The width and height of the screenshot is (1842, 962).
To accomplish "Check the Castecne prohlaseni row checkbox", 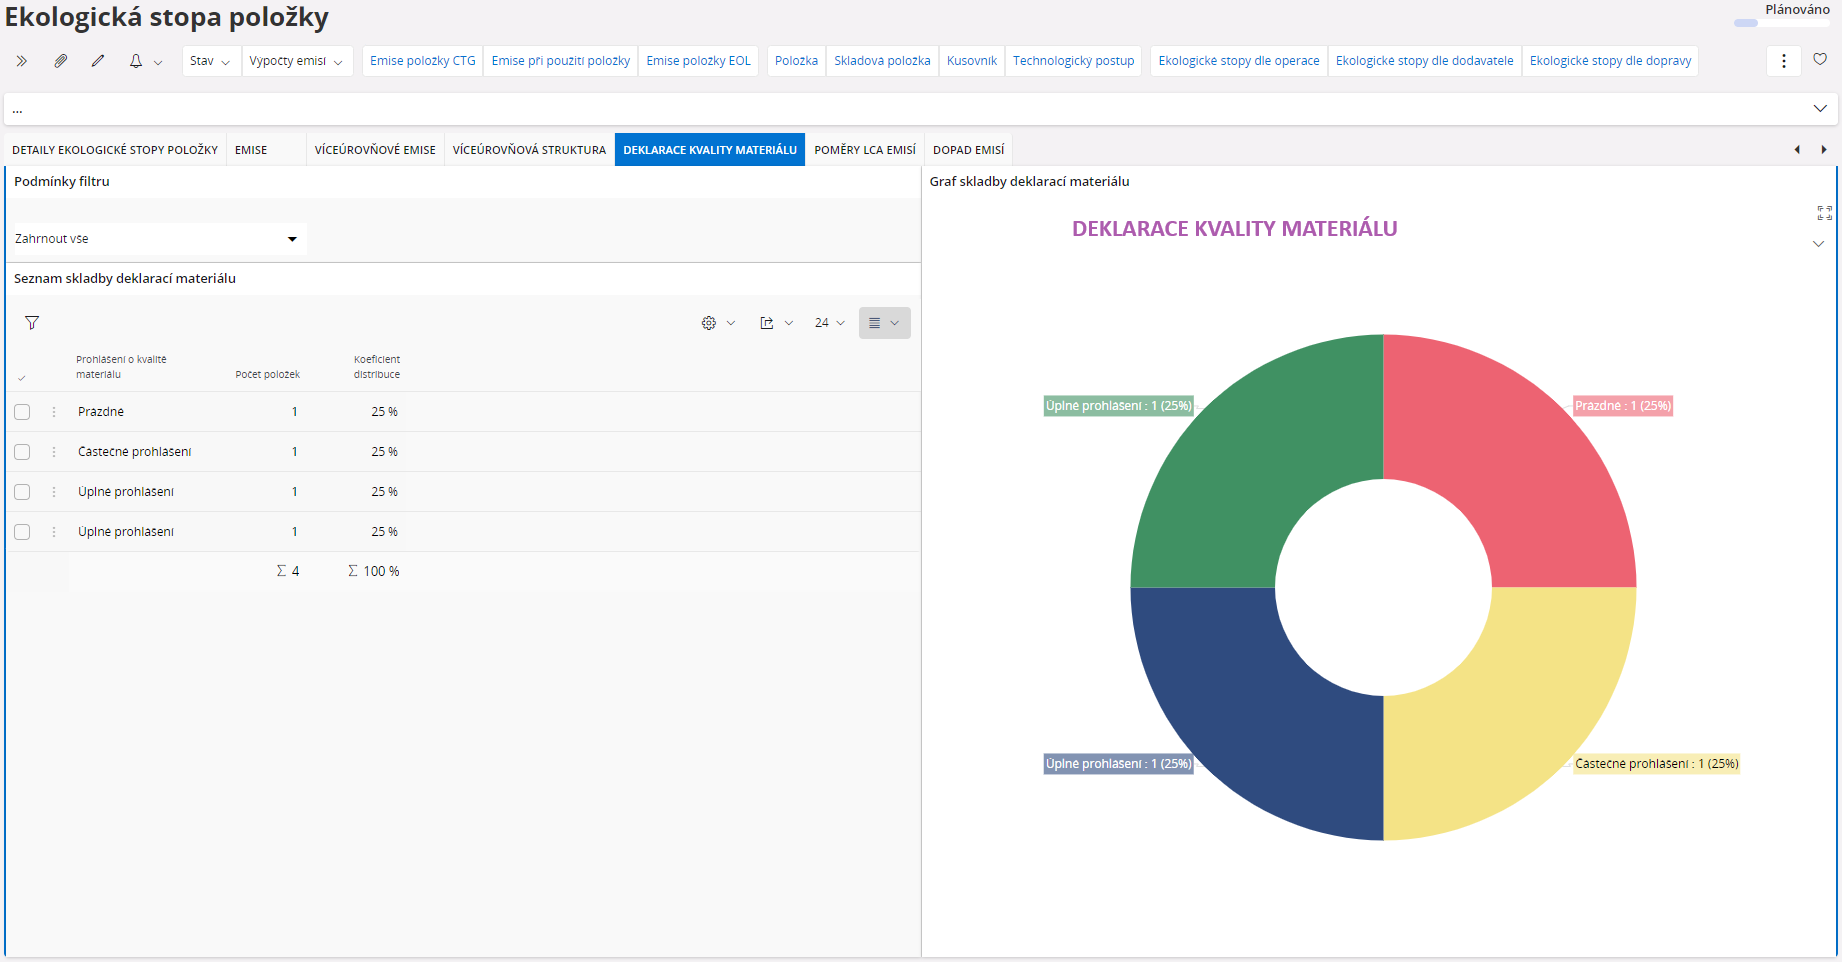I will (x=22, y=452).
